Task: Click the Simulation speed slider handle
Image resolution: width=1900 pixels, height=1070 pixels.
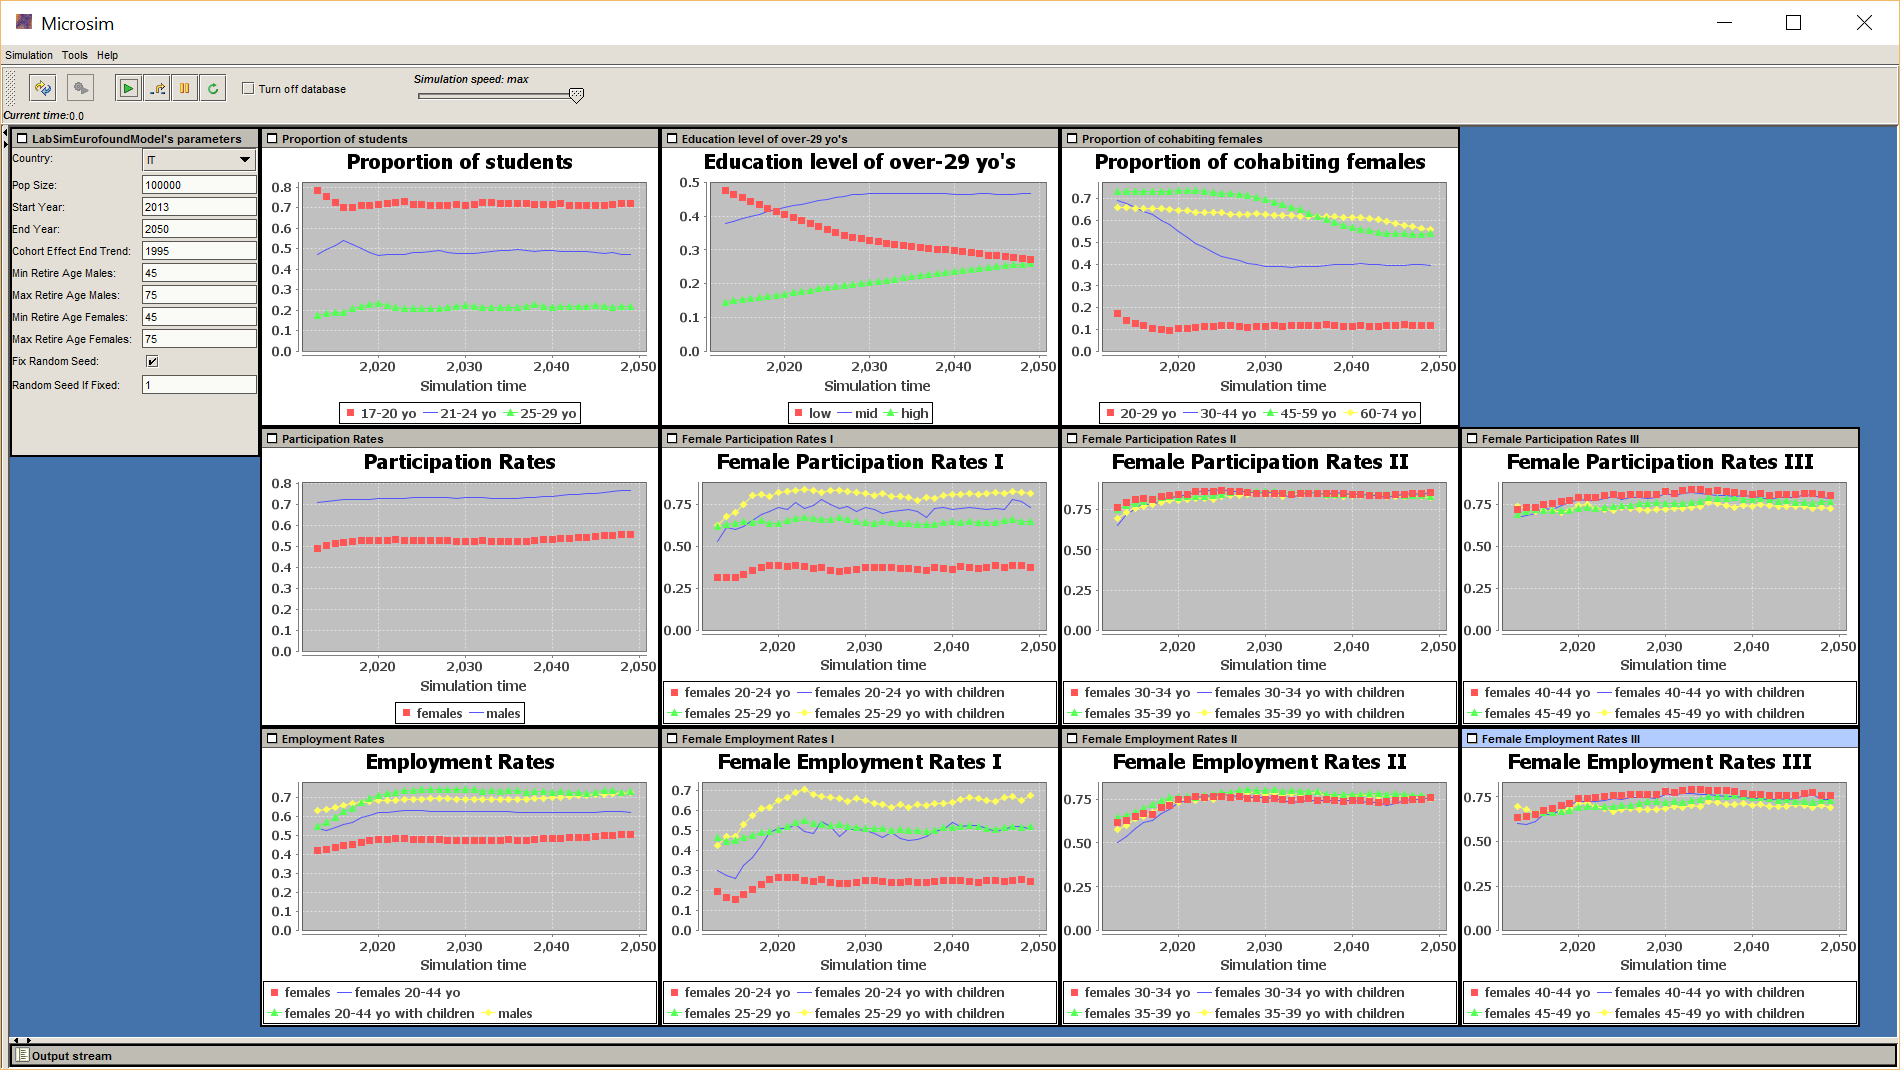Action: tap(576, 95)
